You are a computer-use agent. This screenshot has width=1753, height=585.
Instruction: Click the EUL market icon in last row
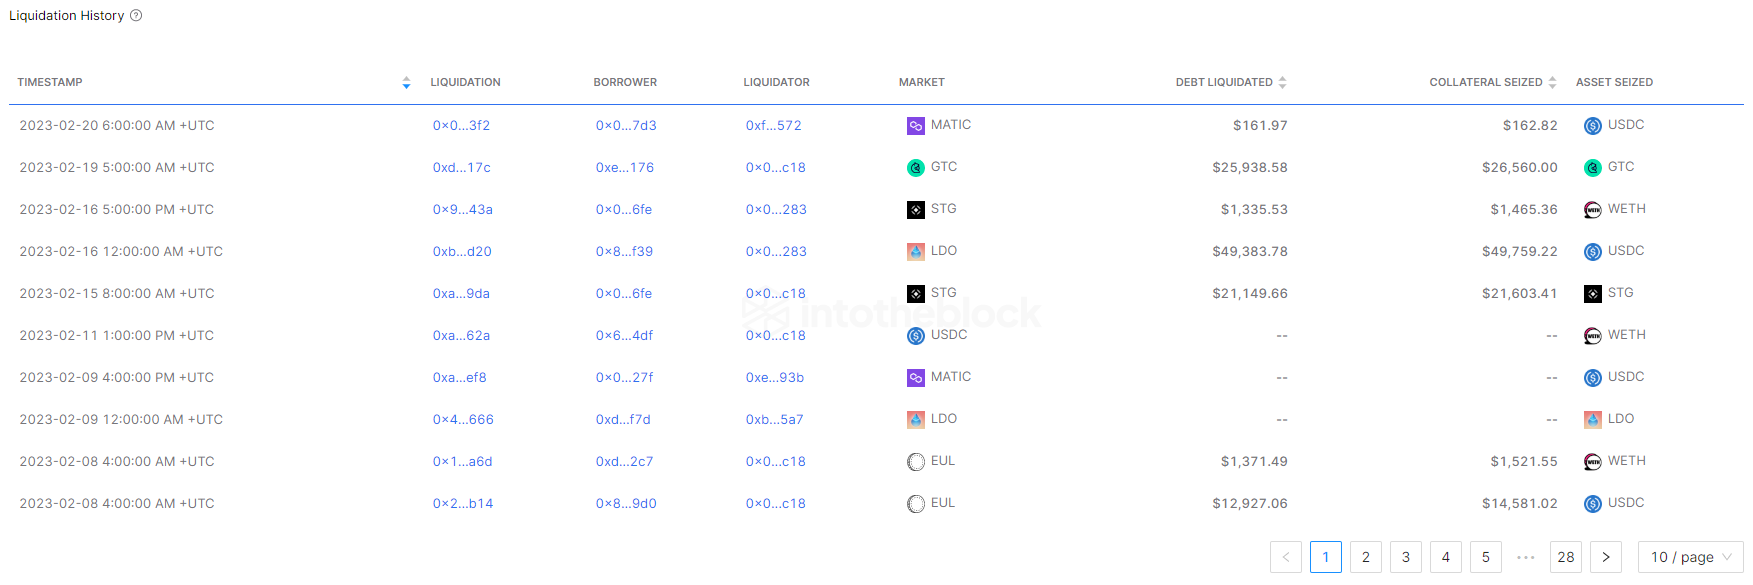click(915, 504)
